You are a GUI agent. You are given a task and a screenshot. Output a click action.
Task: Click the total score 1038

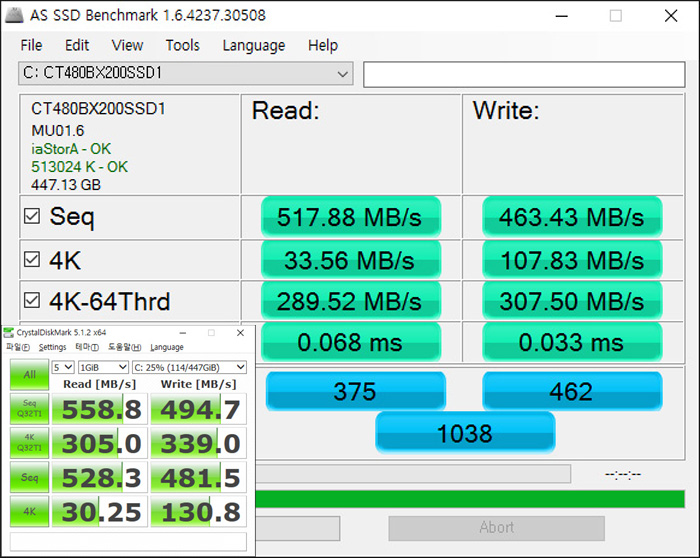[465, 433]
